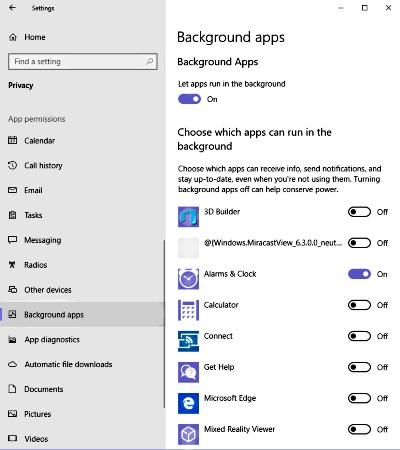The width and height of the screenshot is (400, 450).
Task: Enable 3D Builder background toggle
Action: tap(359, 212)
